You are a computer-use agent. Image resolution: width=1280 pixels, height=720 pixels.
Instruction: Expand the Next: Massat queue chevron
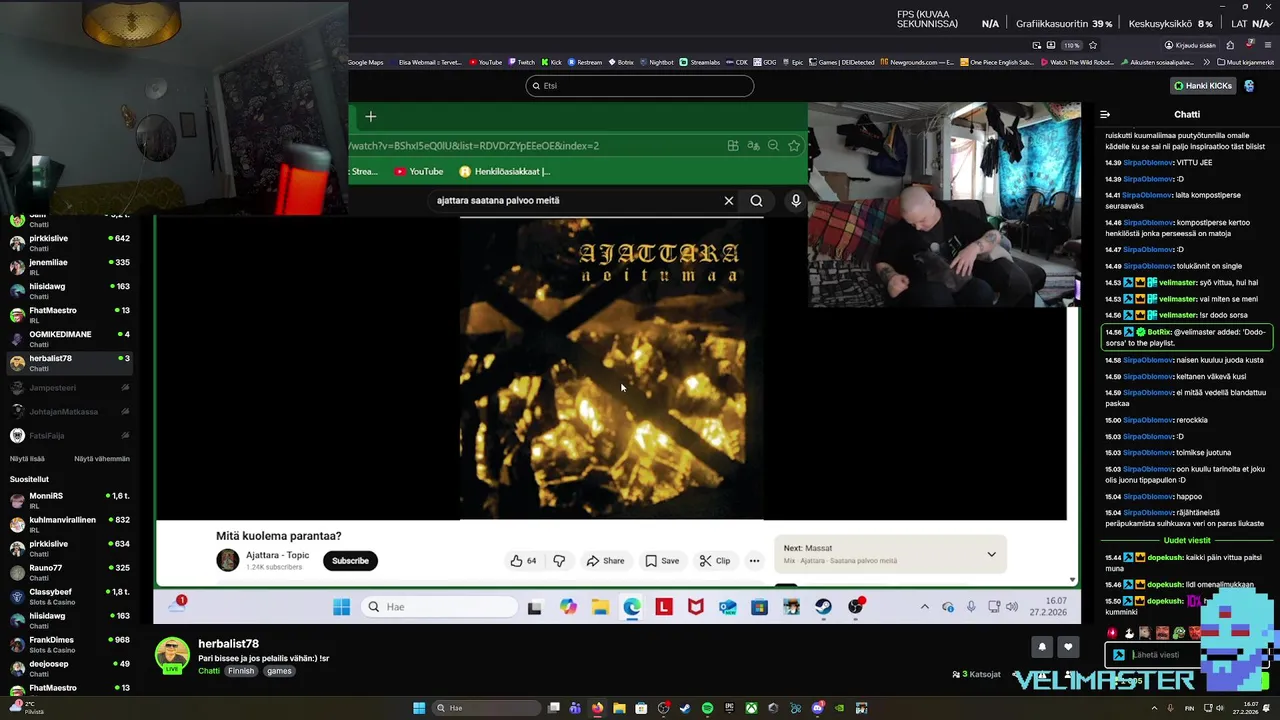pos(991,554)
